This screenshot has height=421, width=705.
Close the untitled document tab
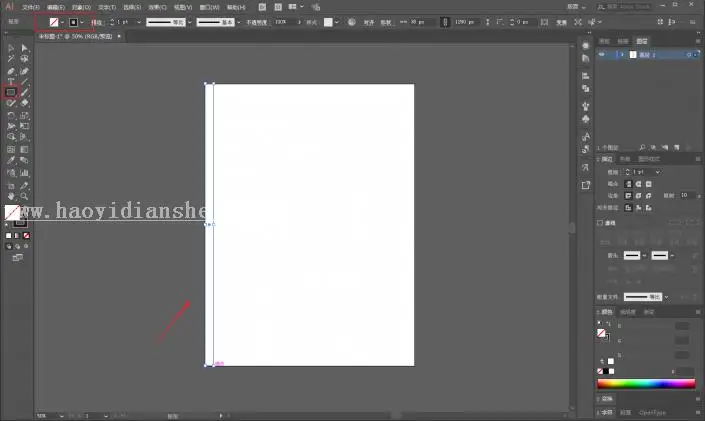(x=119, y=36)
